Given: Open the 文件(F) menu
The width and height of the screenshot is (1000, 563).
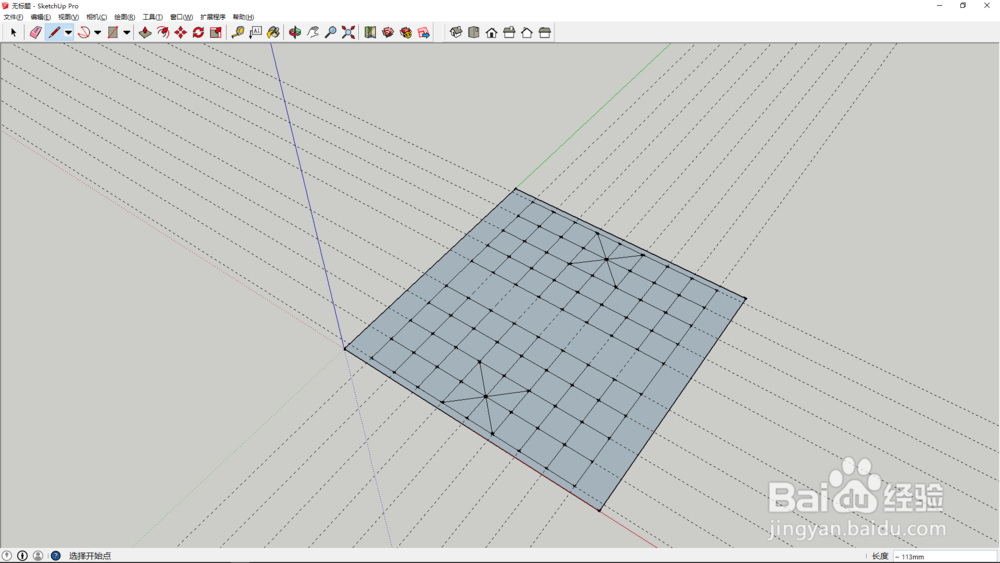Looking at the screenshot, I should 13,17.
